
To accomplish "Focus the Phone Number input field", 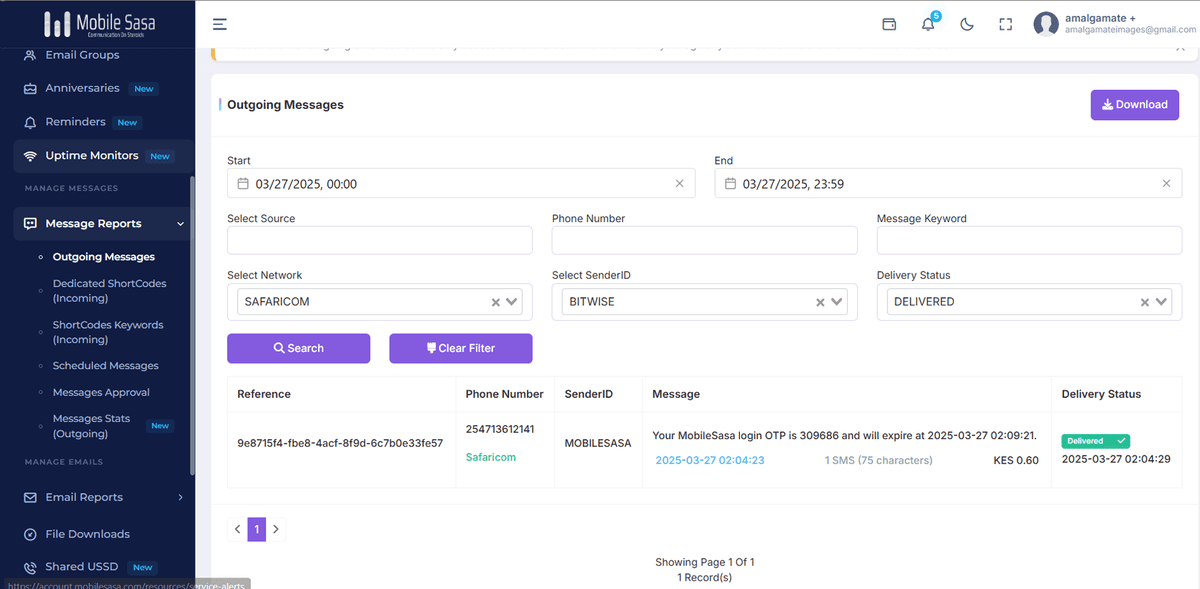I will (x=705, y=240).
